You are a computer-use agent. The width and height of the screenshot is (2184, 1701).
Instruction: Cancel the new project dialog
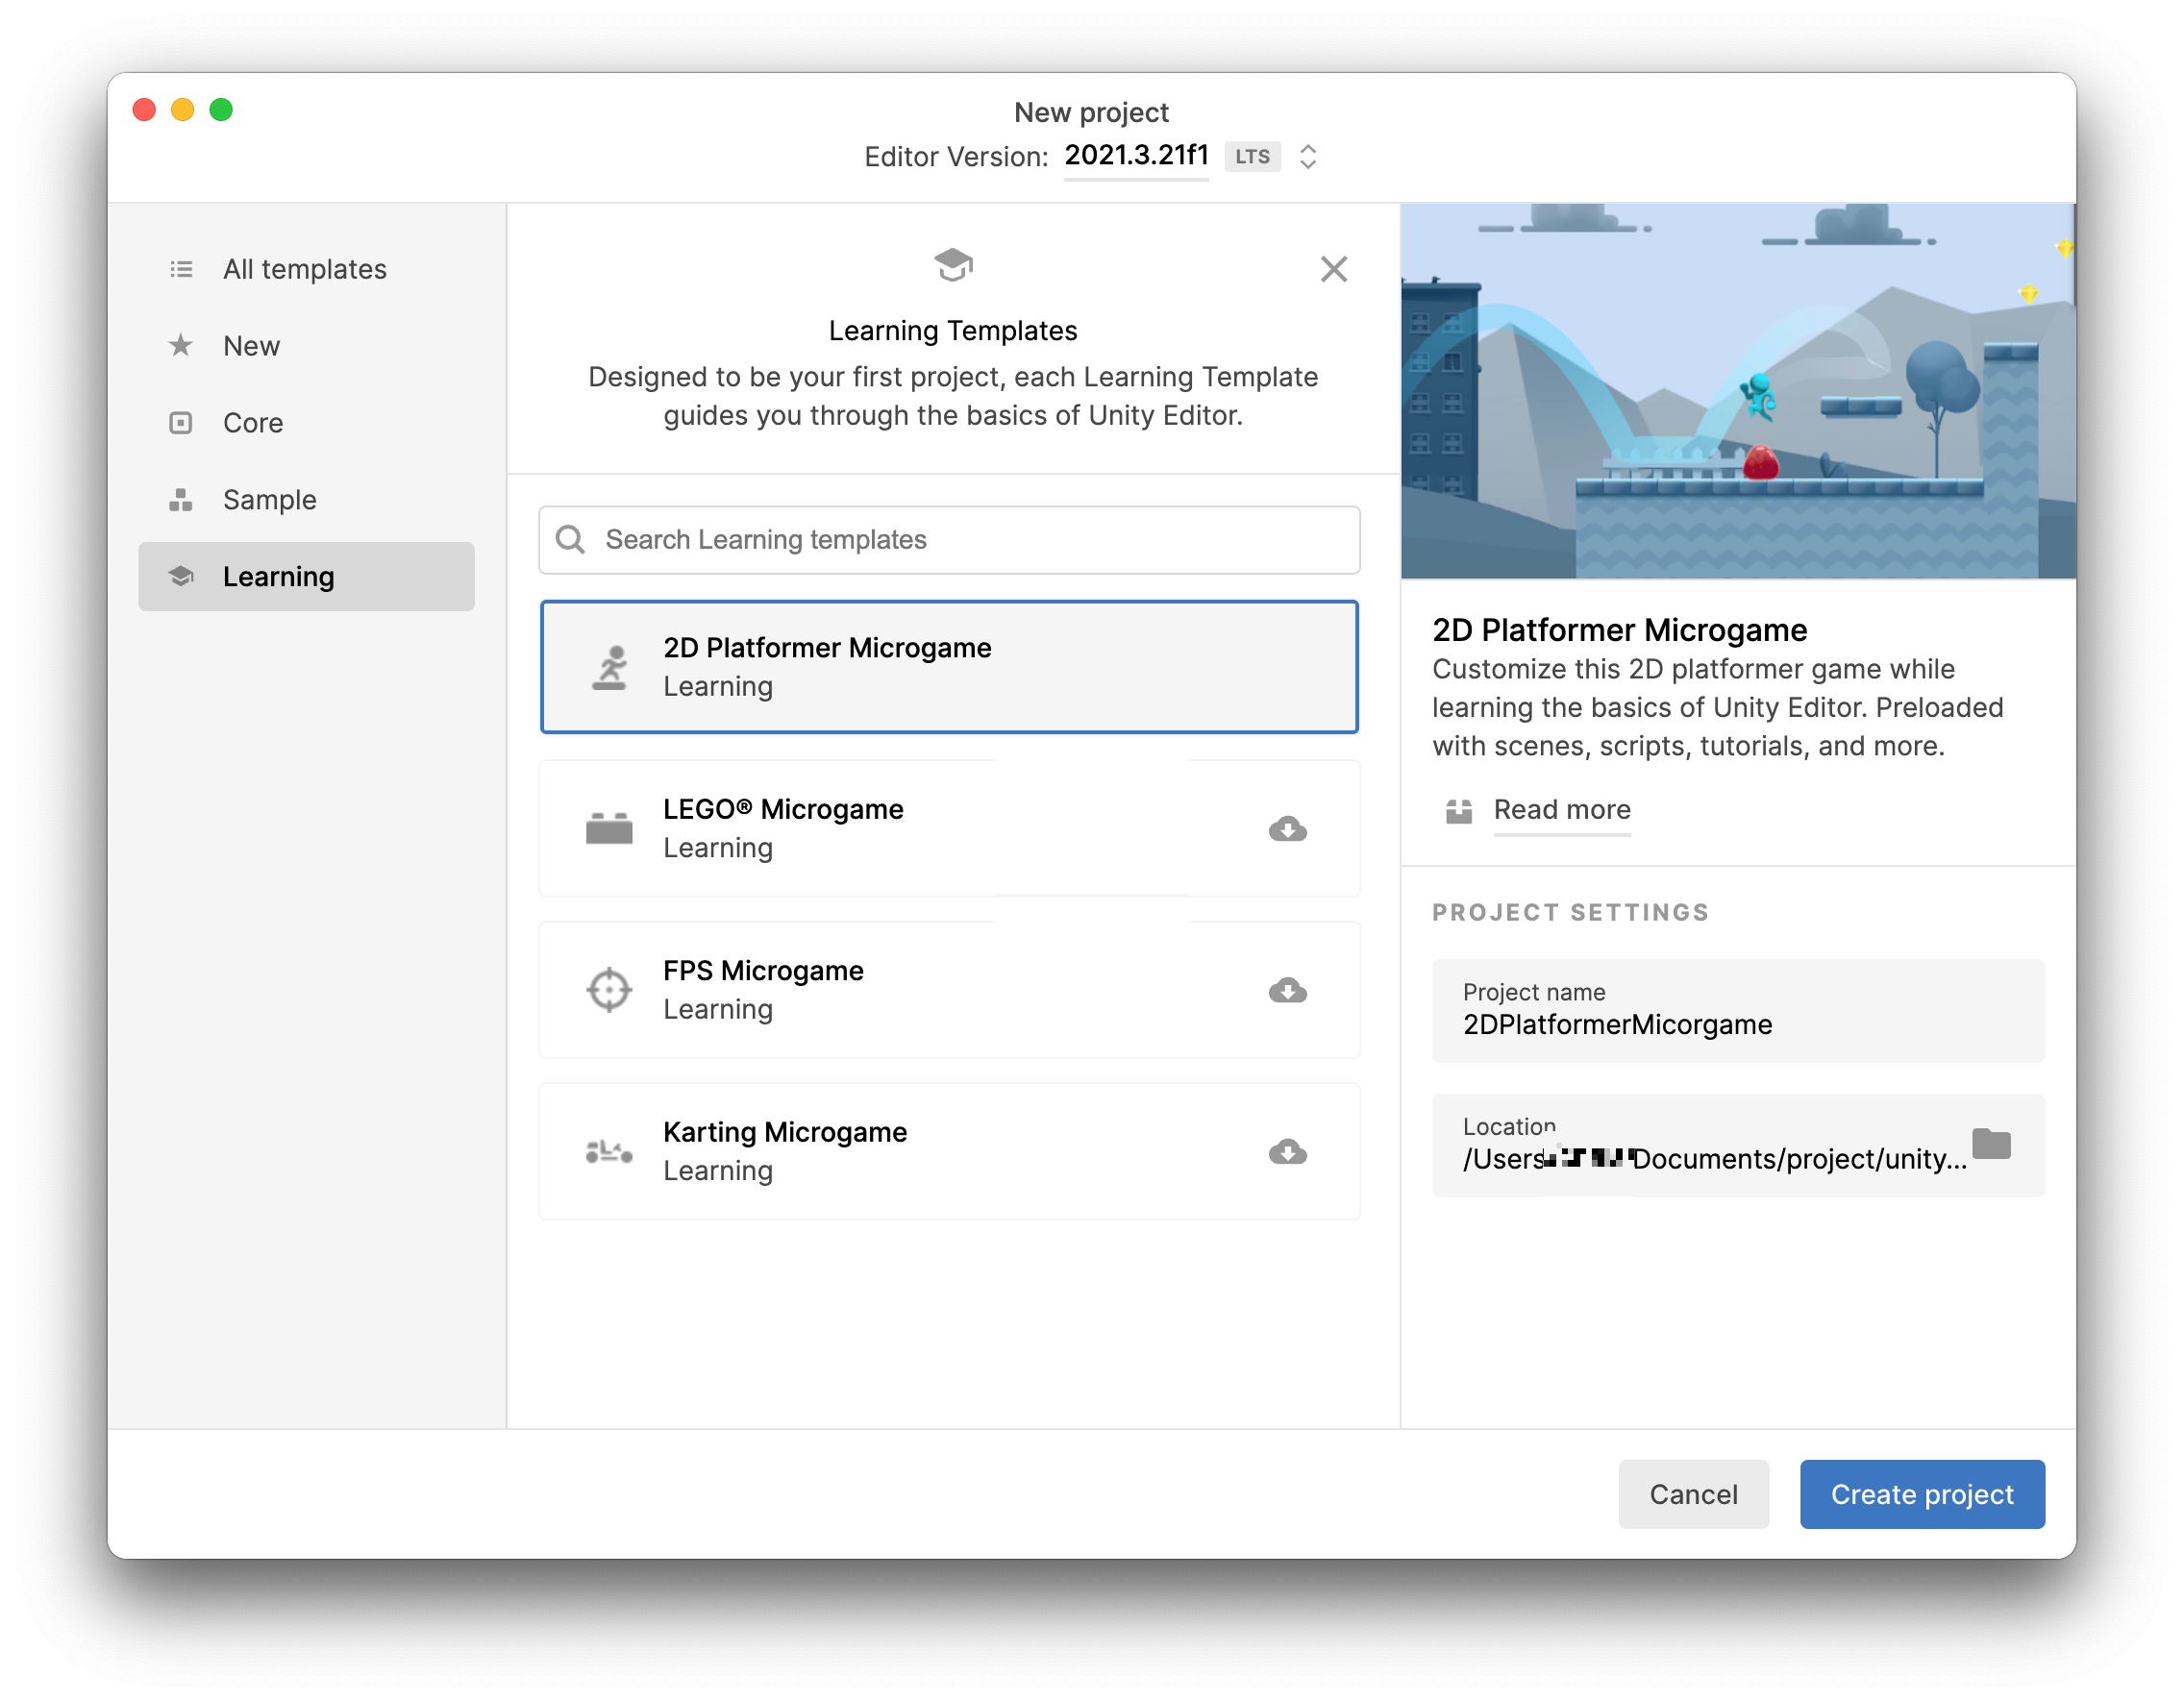[x=1692, y=1493]
